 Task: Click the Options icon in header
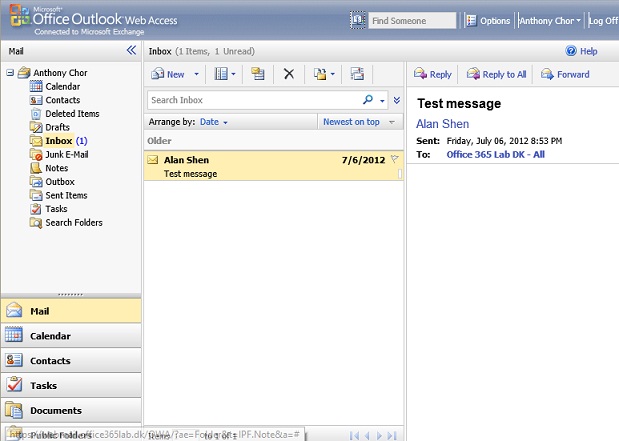click(471, 21)
